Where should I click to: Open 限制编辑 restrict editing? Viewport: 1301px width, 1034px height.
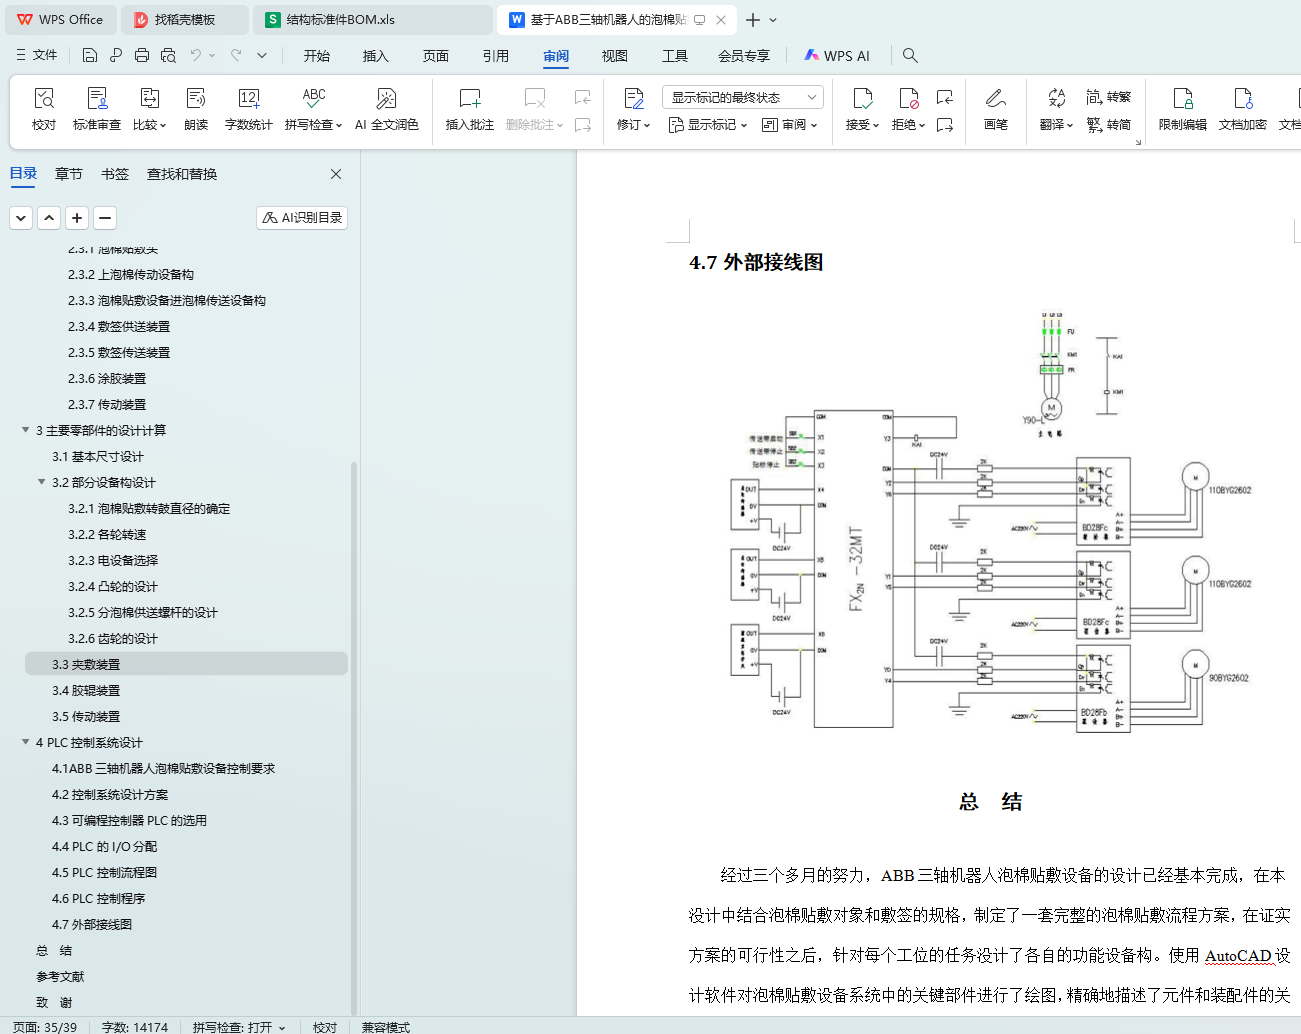pyautogui.click(x=1183, y=109)
